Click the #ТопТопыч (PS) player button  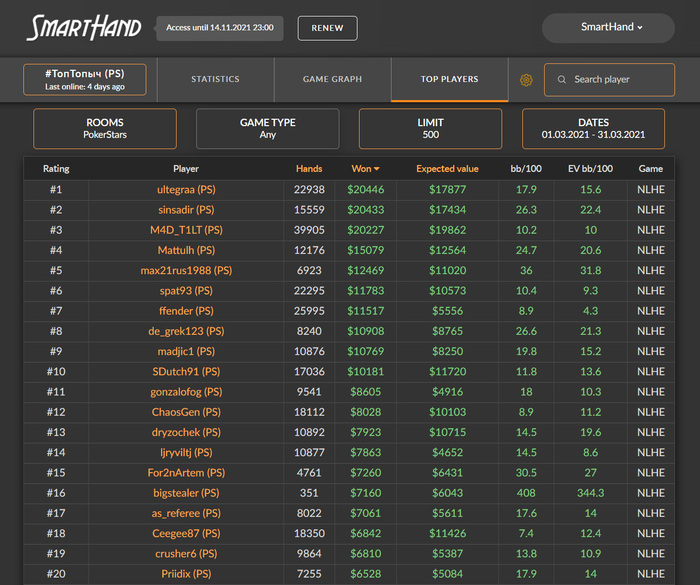point(85,79)
